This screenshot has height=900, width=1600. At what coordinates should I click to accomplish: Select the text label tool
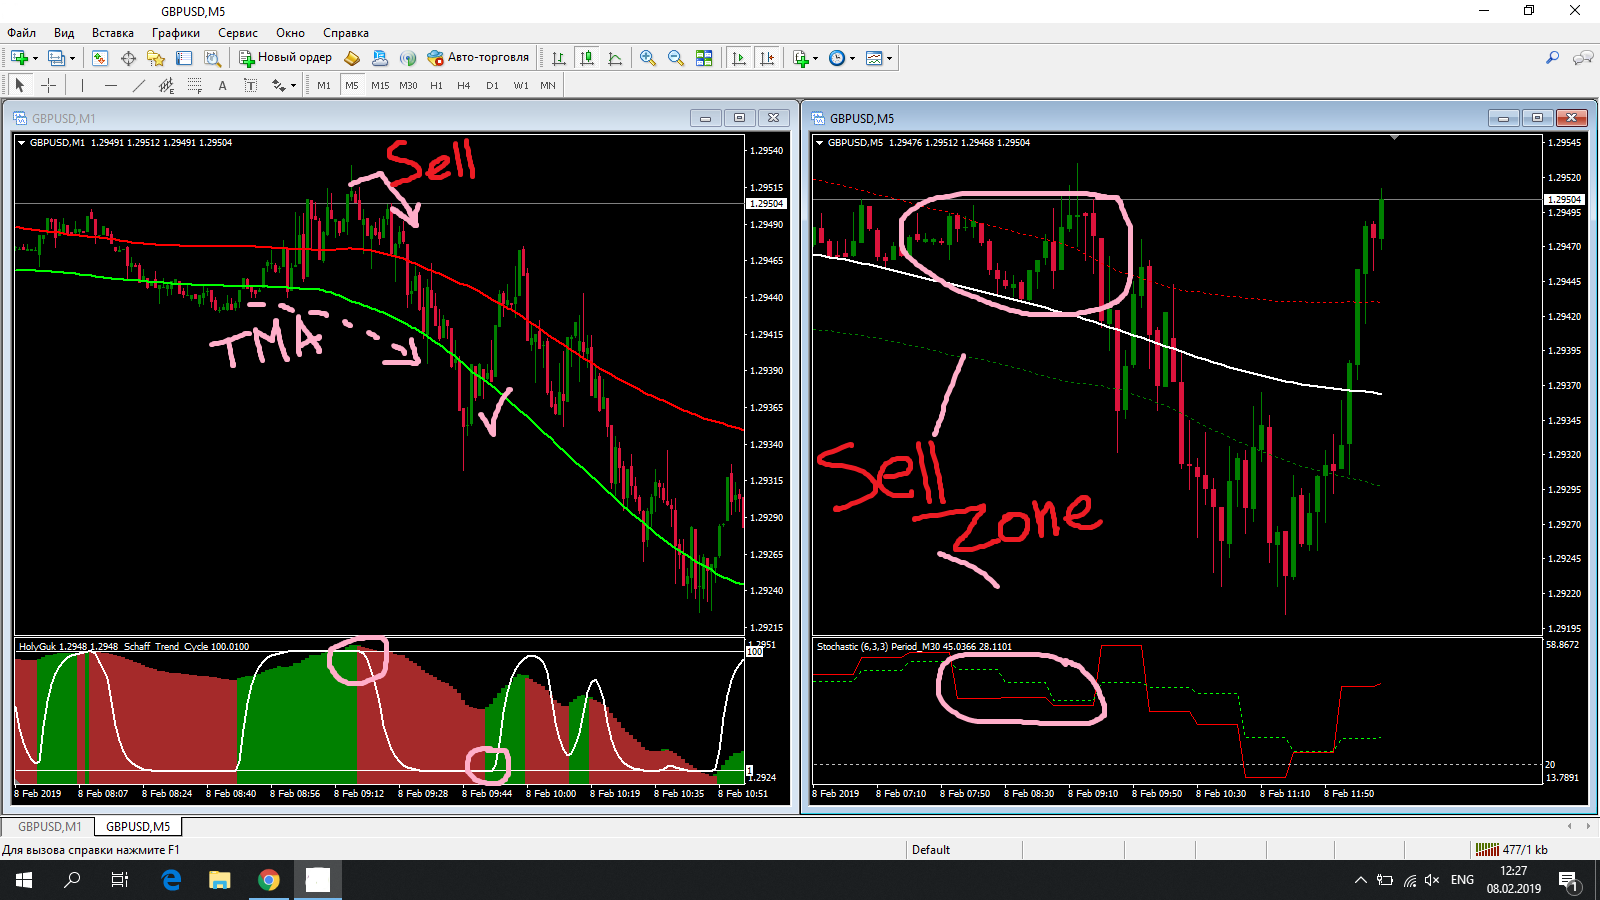click(x=250, y=85)
